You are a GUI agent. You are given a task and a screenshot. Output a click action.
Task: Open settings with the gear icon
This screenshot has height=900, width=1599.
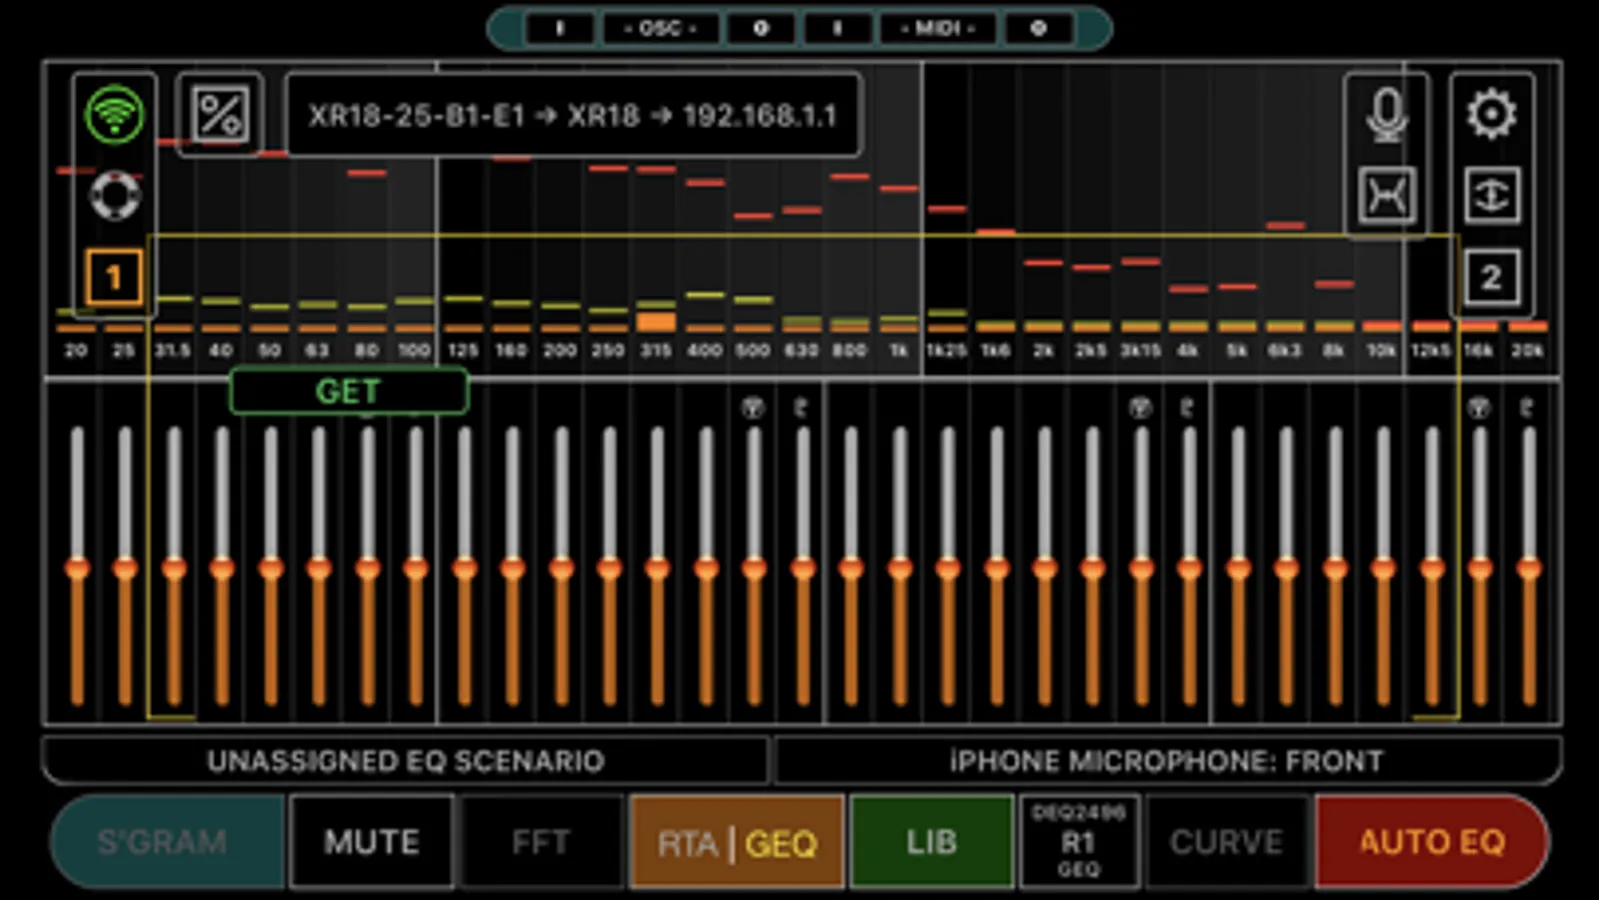pyautogui.click(x=1491, y=114)
